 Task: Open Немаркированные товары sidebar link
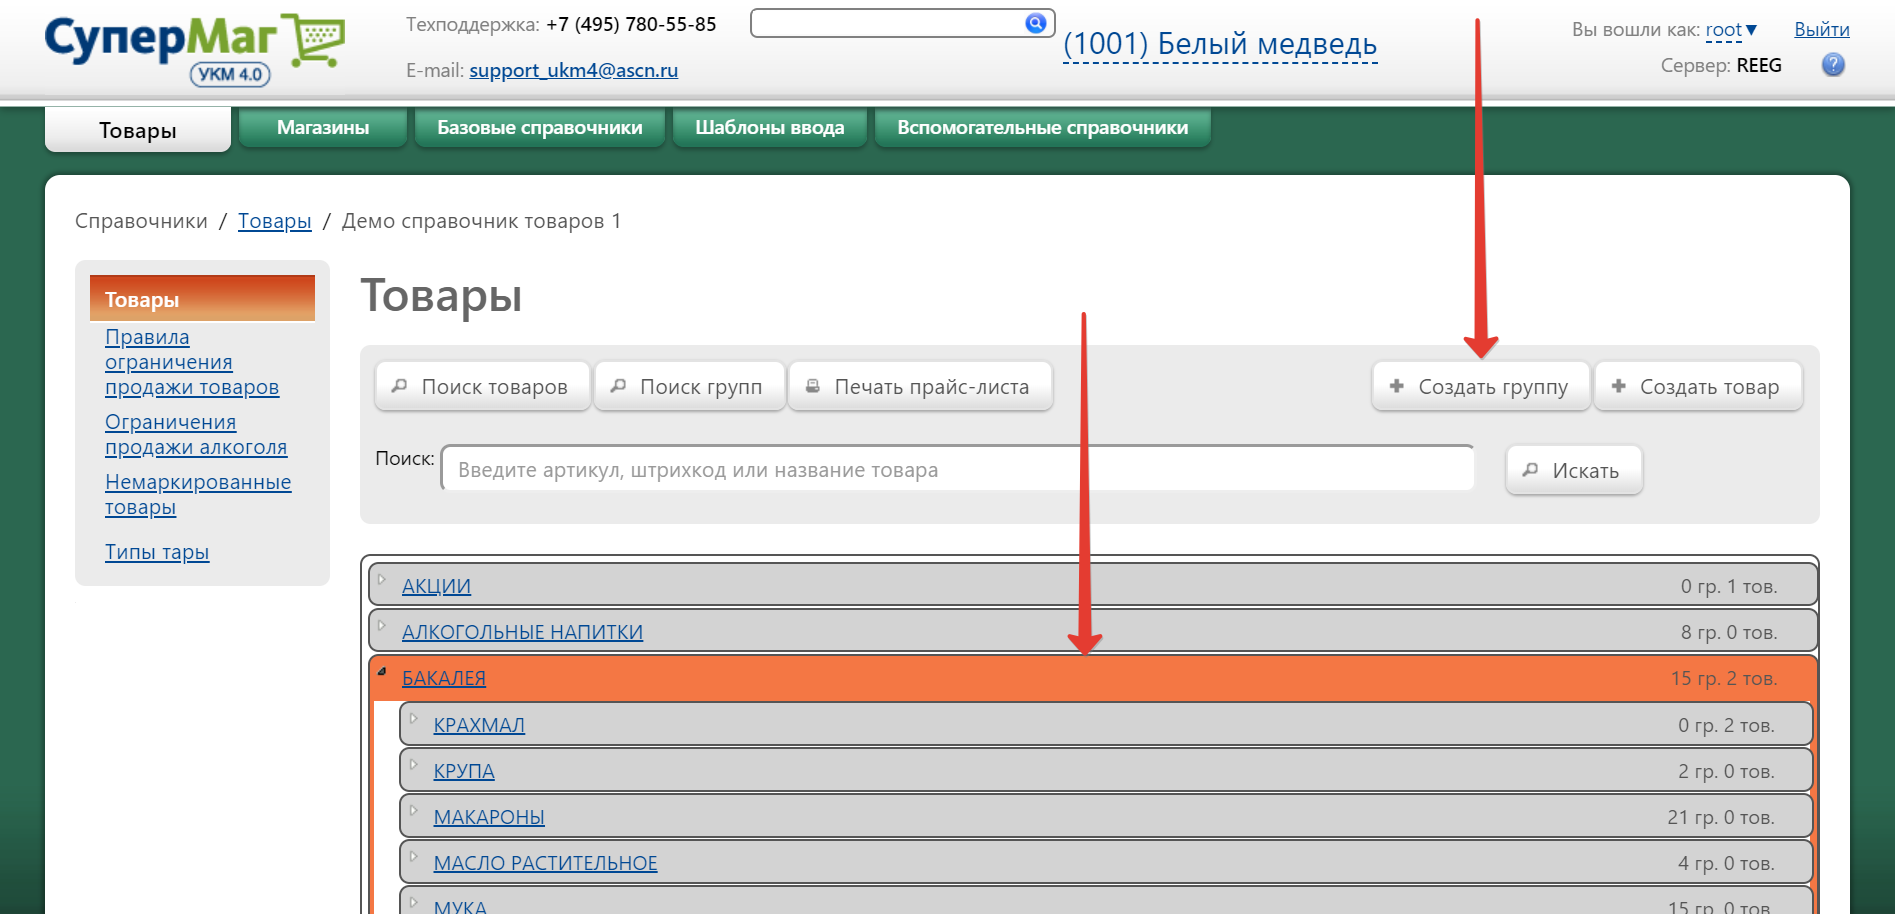[x=198, y=495]
